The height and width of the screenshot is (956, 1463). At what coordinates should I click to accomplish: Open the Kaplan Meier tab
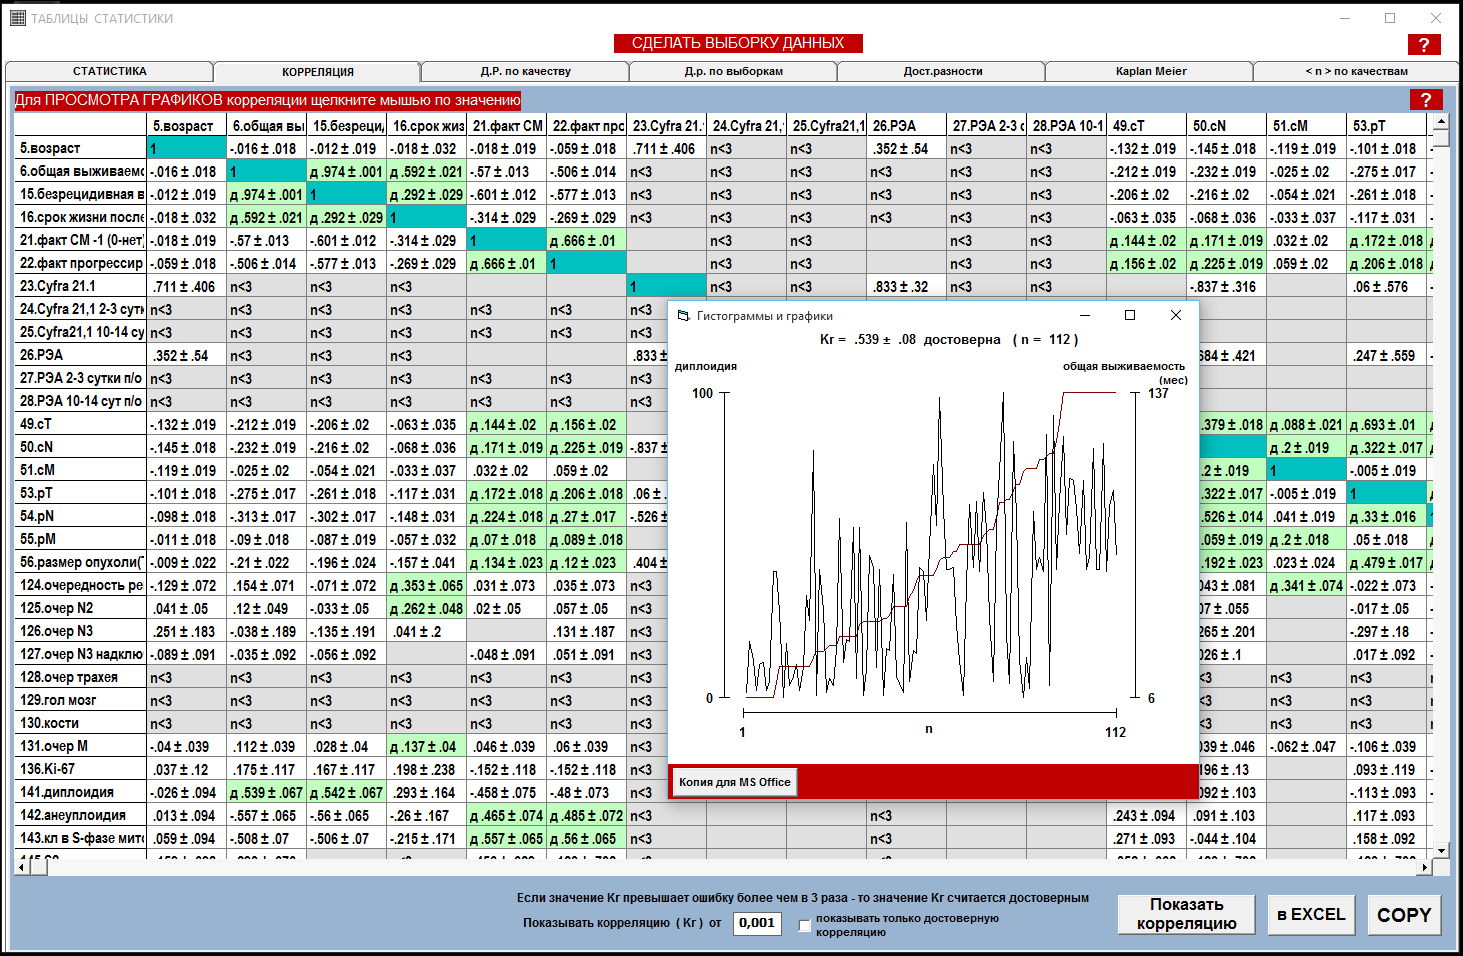1150,72
